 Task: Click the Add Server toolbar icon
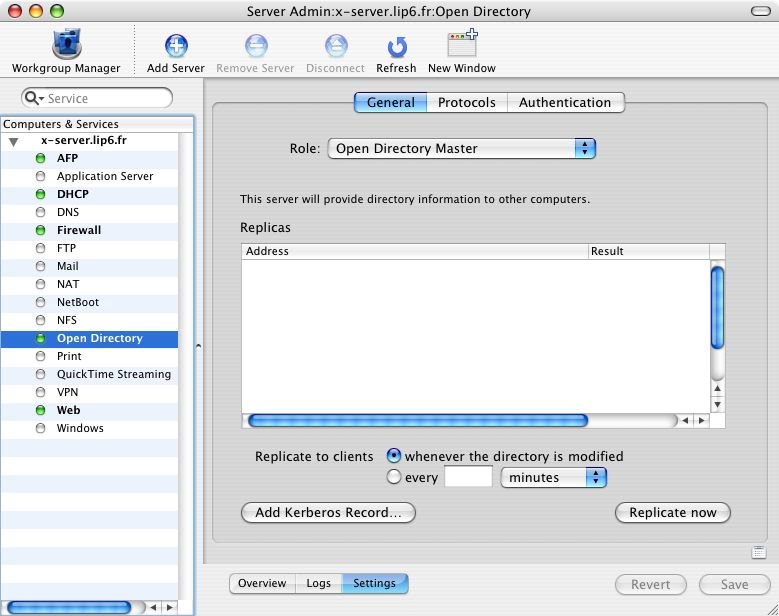click(175, 46)
